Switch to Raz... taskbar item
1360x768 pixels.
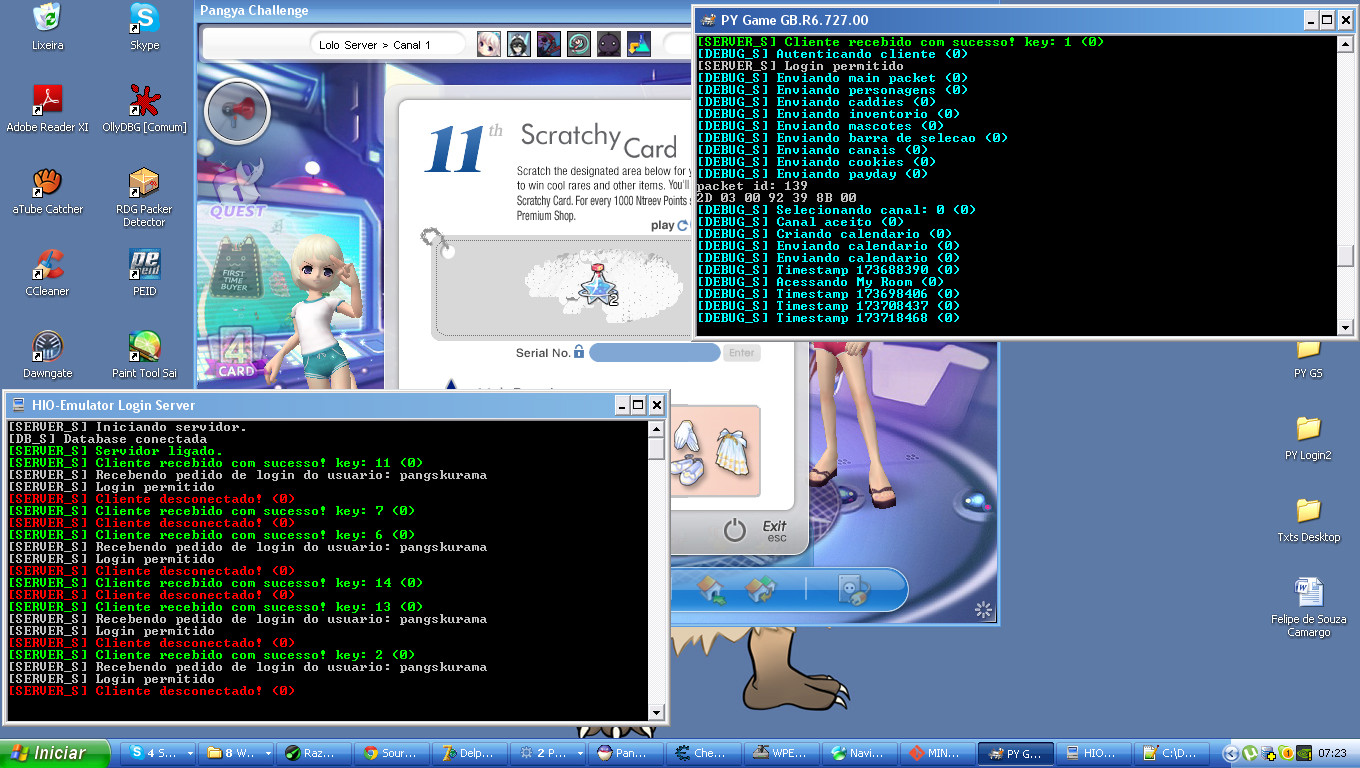315,754
